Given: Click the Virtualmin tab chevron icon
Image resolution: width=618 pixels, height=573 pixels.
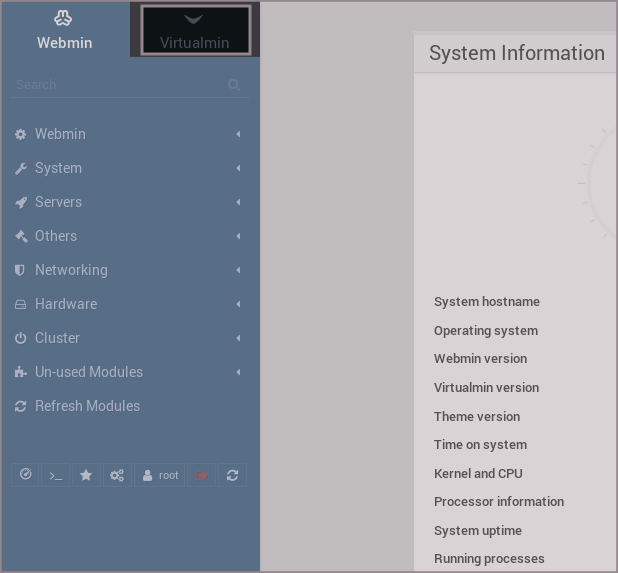Looking at the screenshot, I should coord(193,19).
